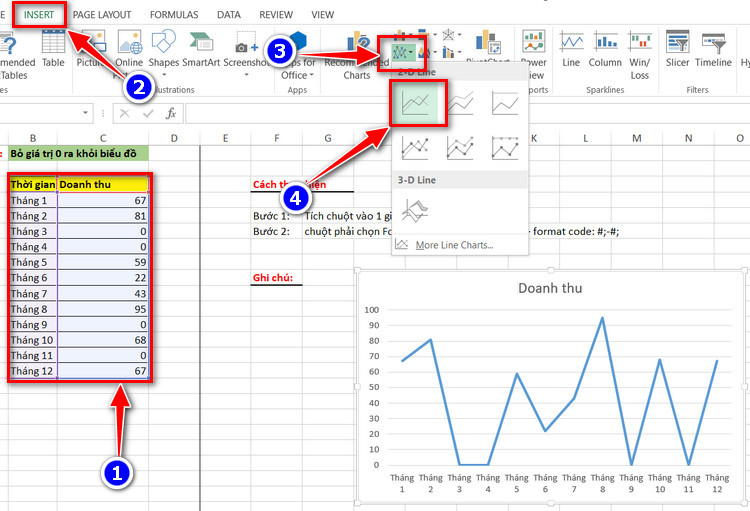Select the cell with value 81
Screen dimensions: 750x511
coord(103,216)
